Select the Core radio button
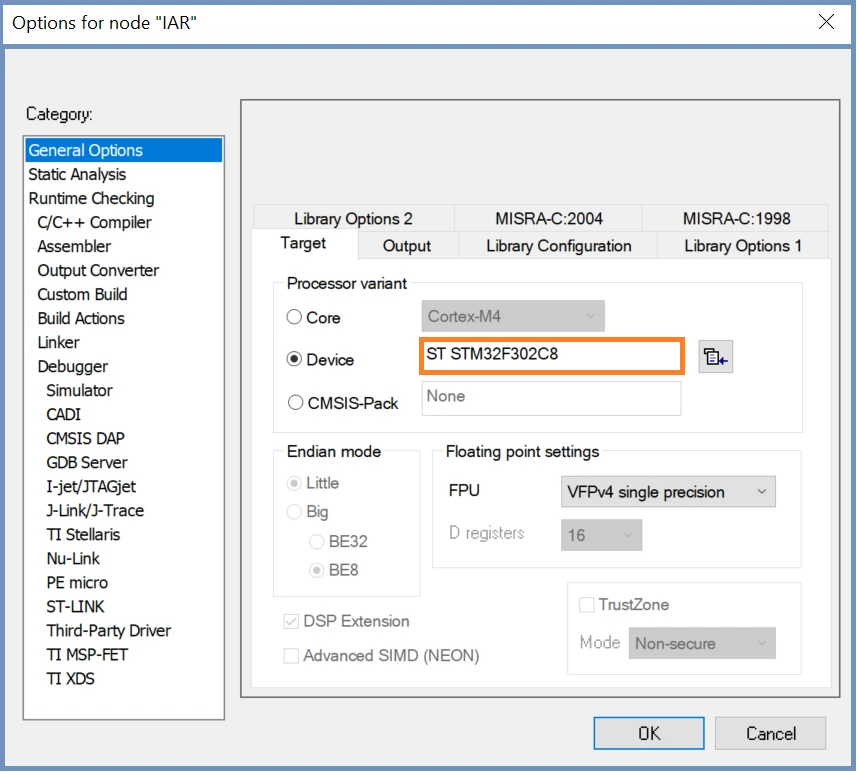Screen dimensions: 858x775 coord(294,317)
